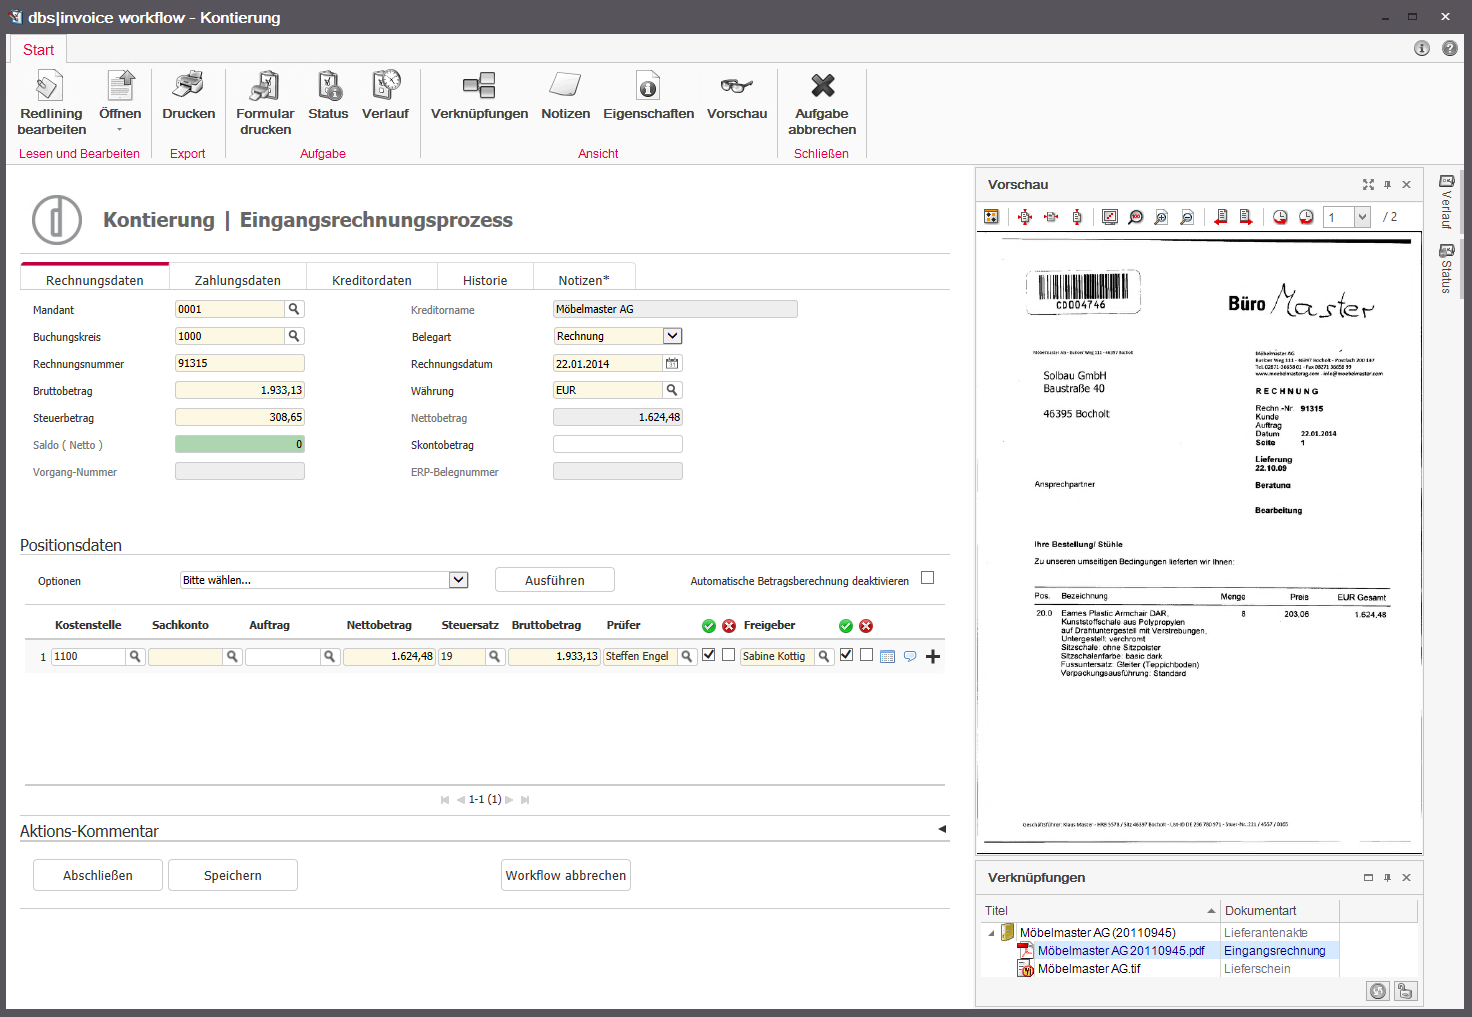
Task: Zoom in on the preview document
Action: click(x=1161, y=217)
